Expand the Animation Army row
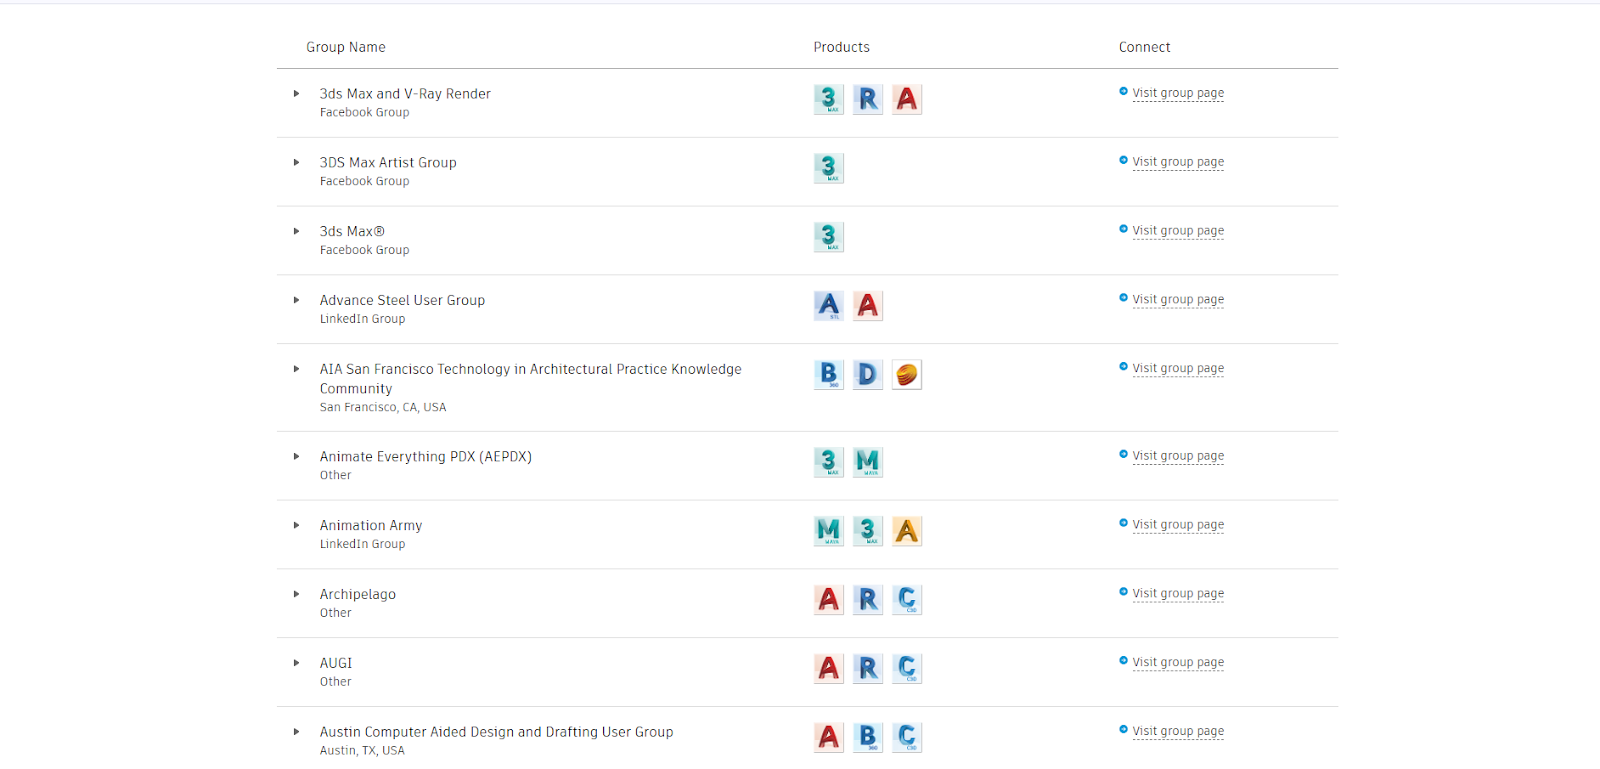This screenshot has width=1600, height=769. [296, 525]
